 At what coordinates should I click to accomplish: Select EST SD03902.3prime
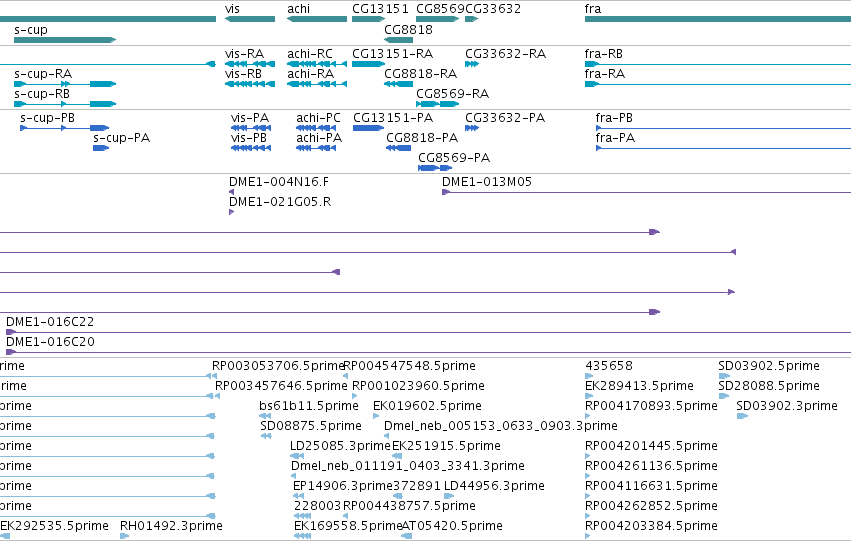pyautogui.click(x=787, y=406)
